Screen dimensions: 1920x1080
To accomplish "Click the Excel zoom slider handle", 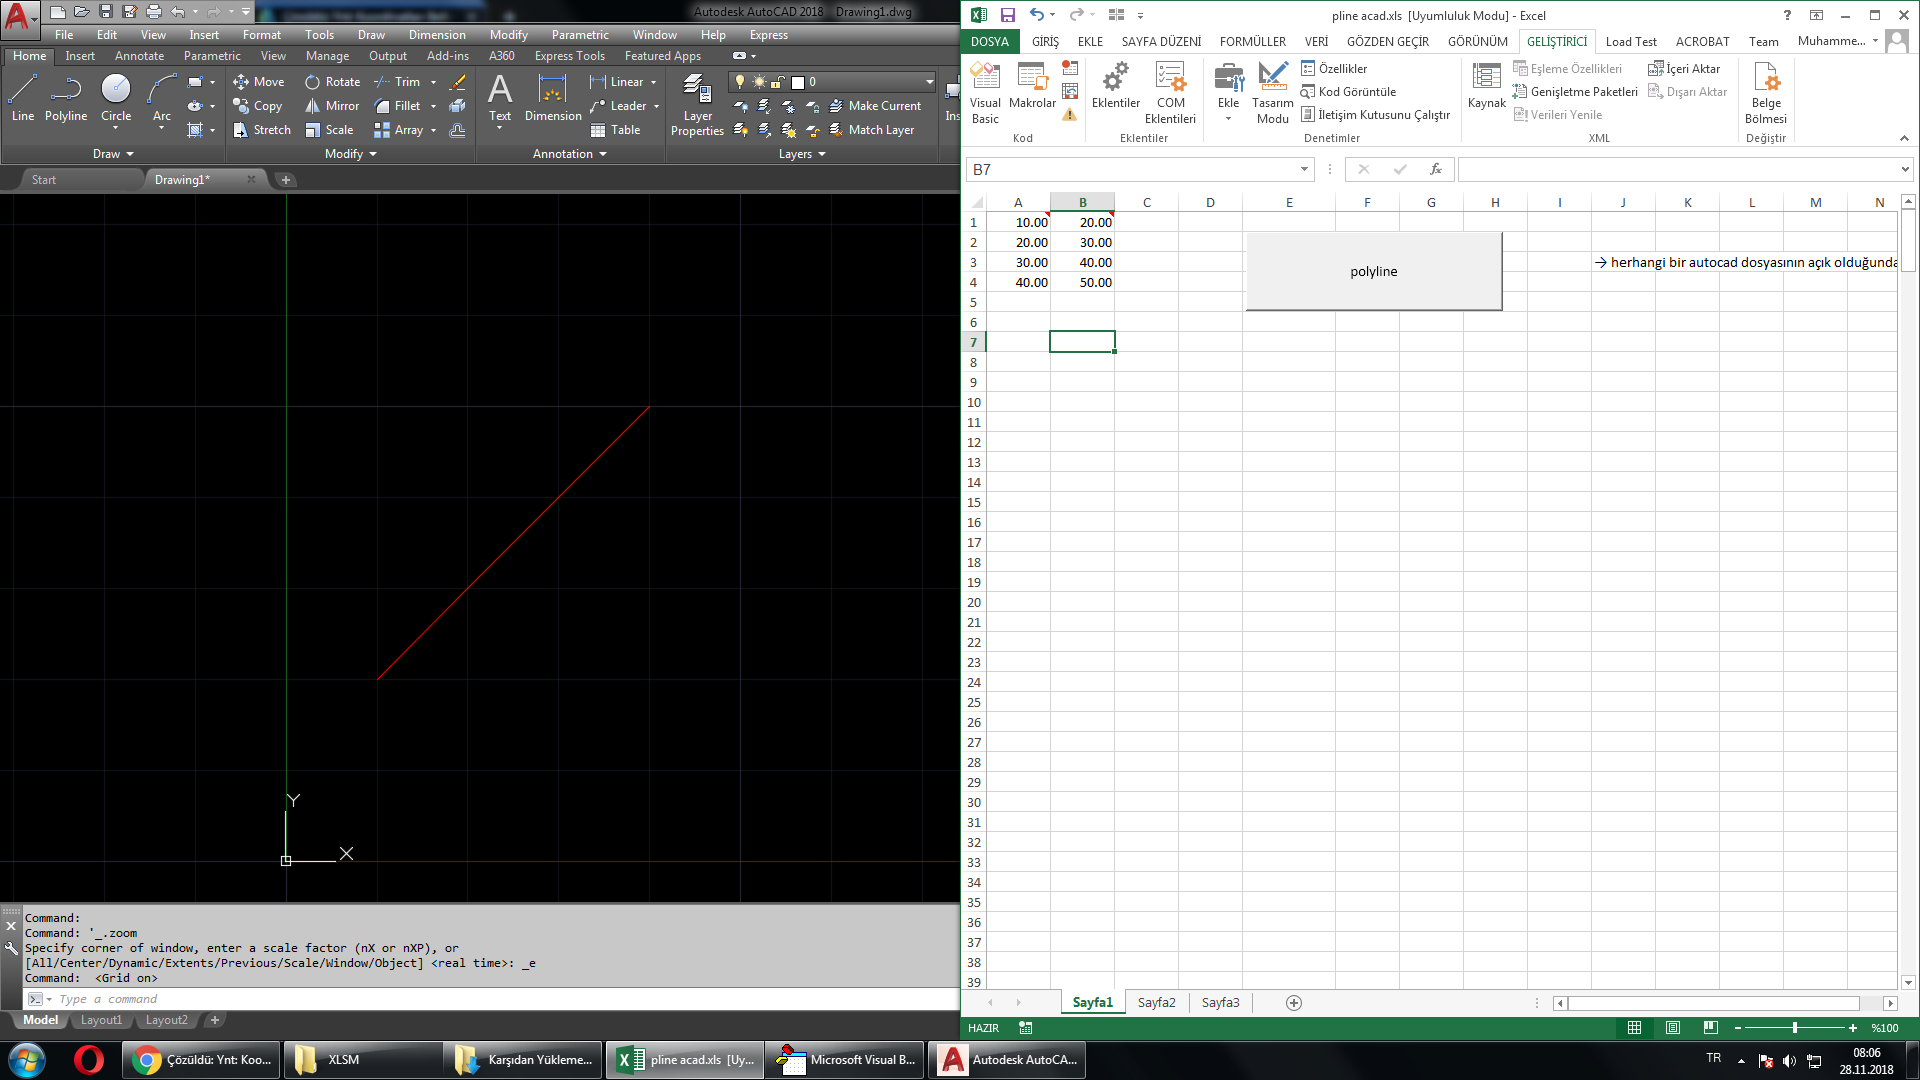I will [x=1795, y=1028].
